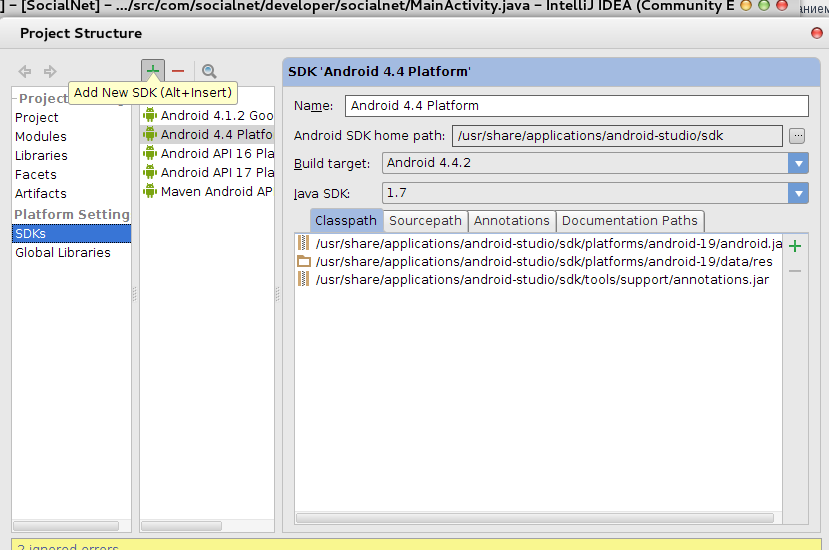The image size is (829, 550).
Task: Open Global Libraries in the sidebar
Action: pos(62,253)
